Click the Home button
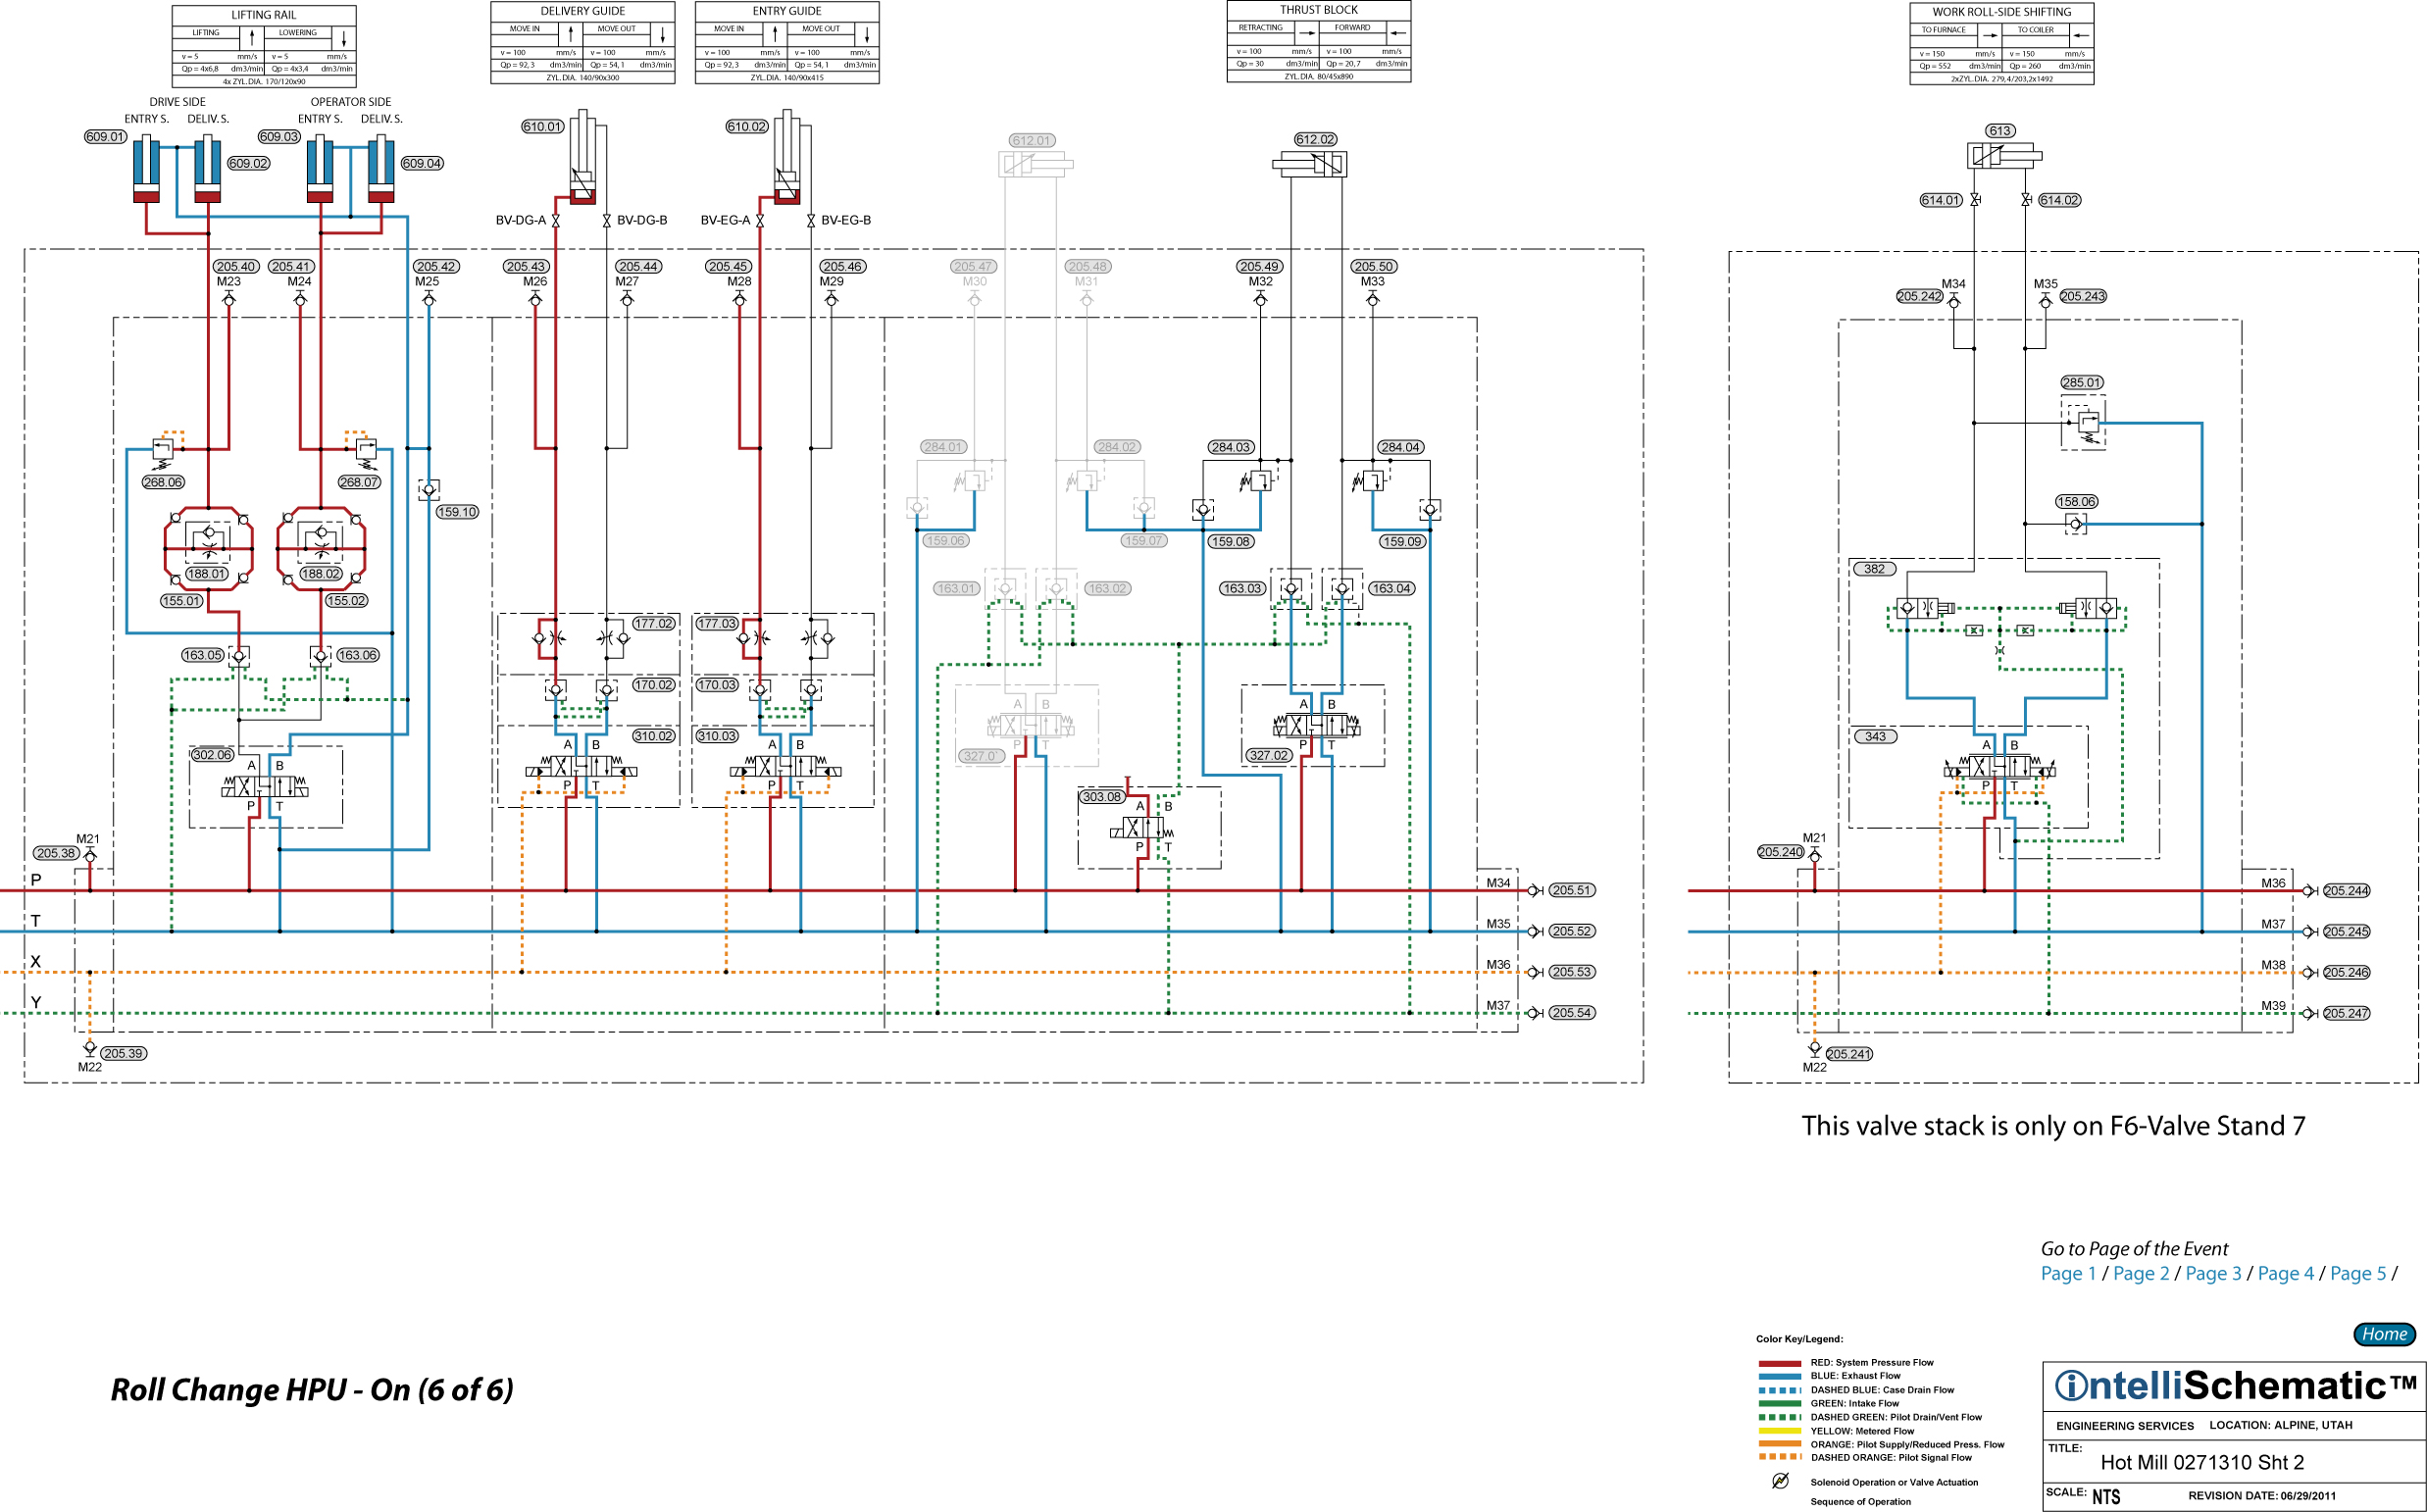2427x1512 pixels. 2384,1334
